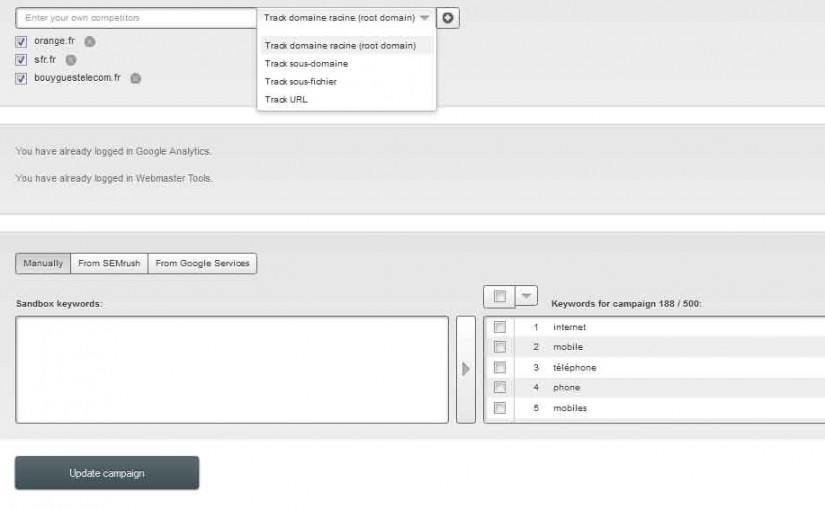Remove orange.fr with its delete icon

[x=90, y=42]
